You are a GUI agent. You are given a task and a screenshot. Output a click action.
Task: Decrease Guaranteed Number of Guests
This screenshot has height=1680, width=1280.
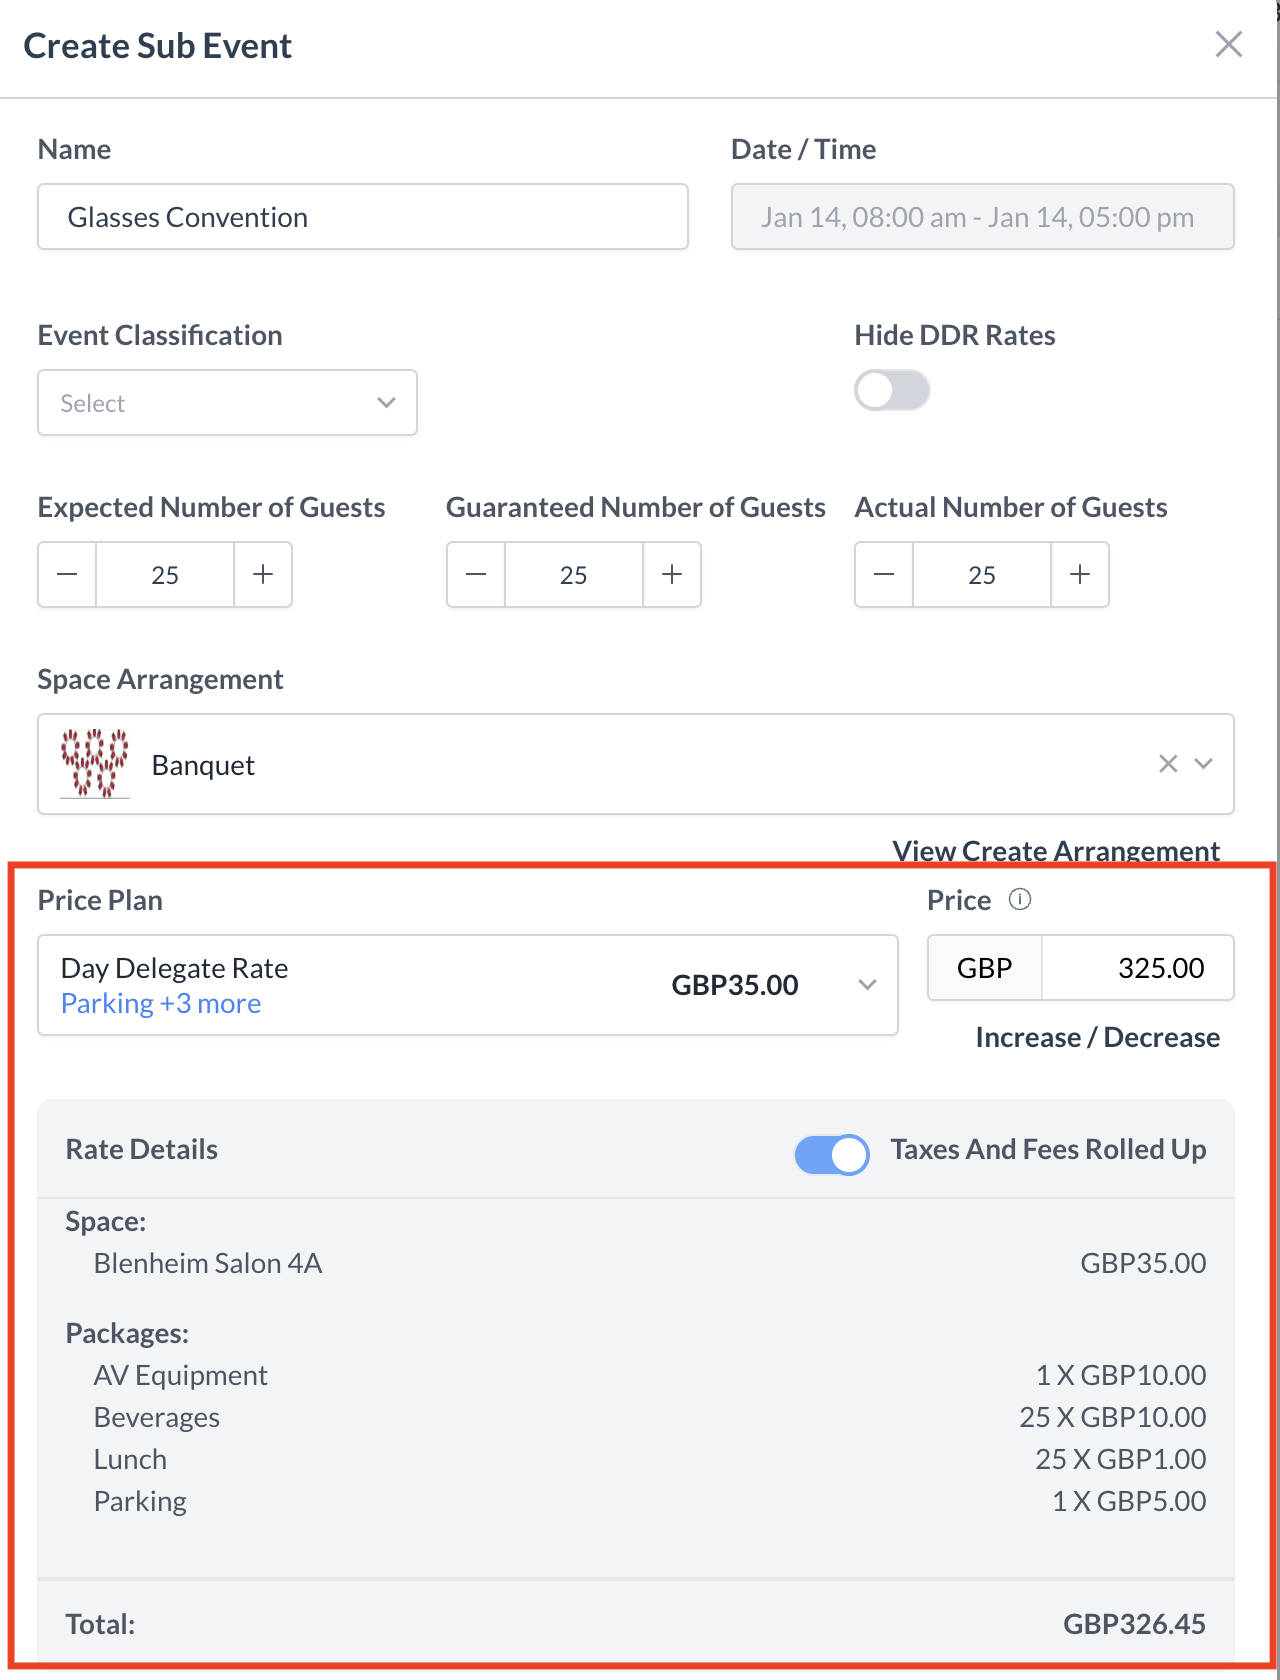pyautogui.click(x=476, y=575)
